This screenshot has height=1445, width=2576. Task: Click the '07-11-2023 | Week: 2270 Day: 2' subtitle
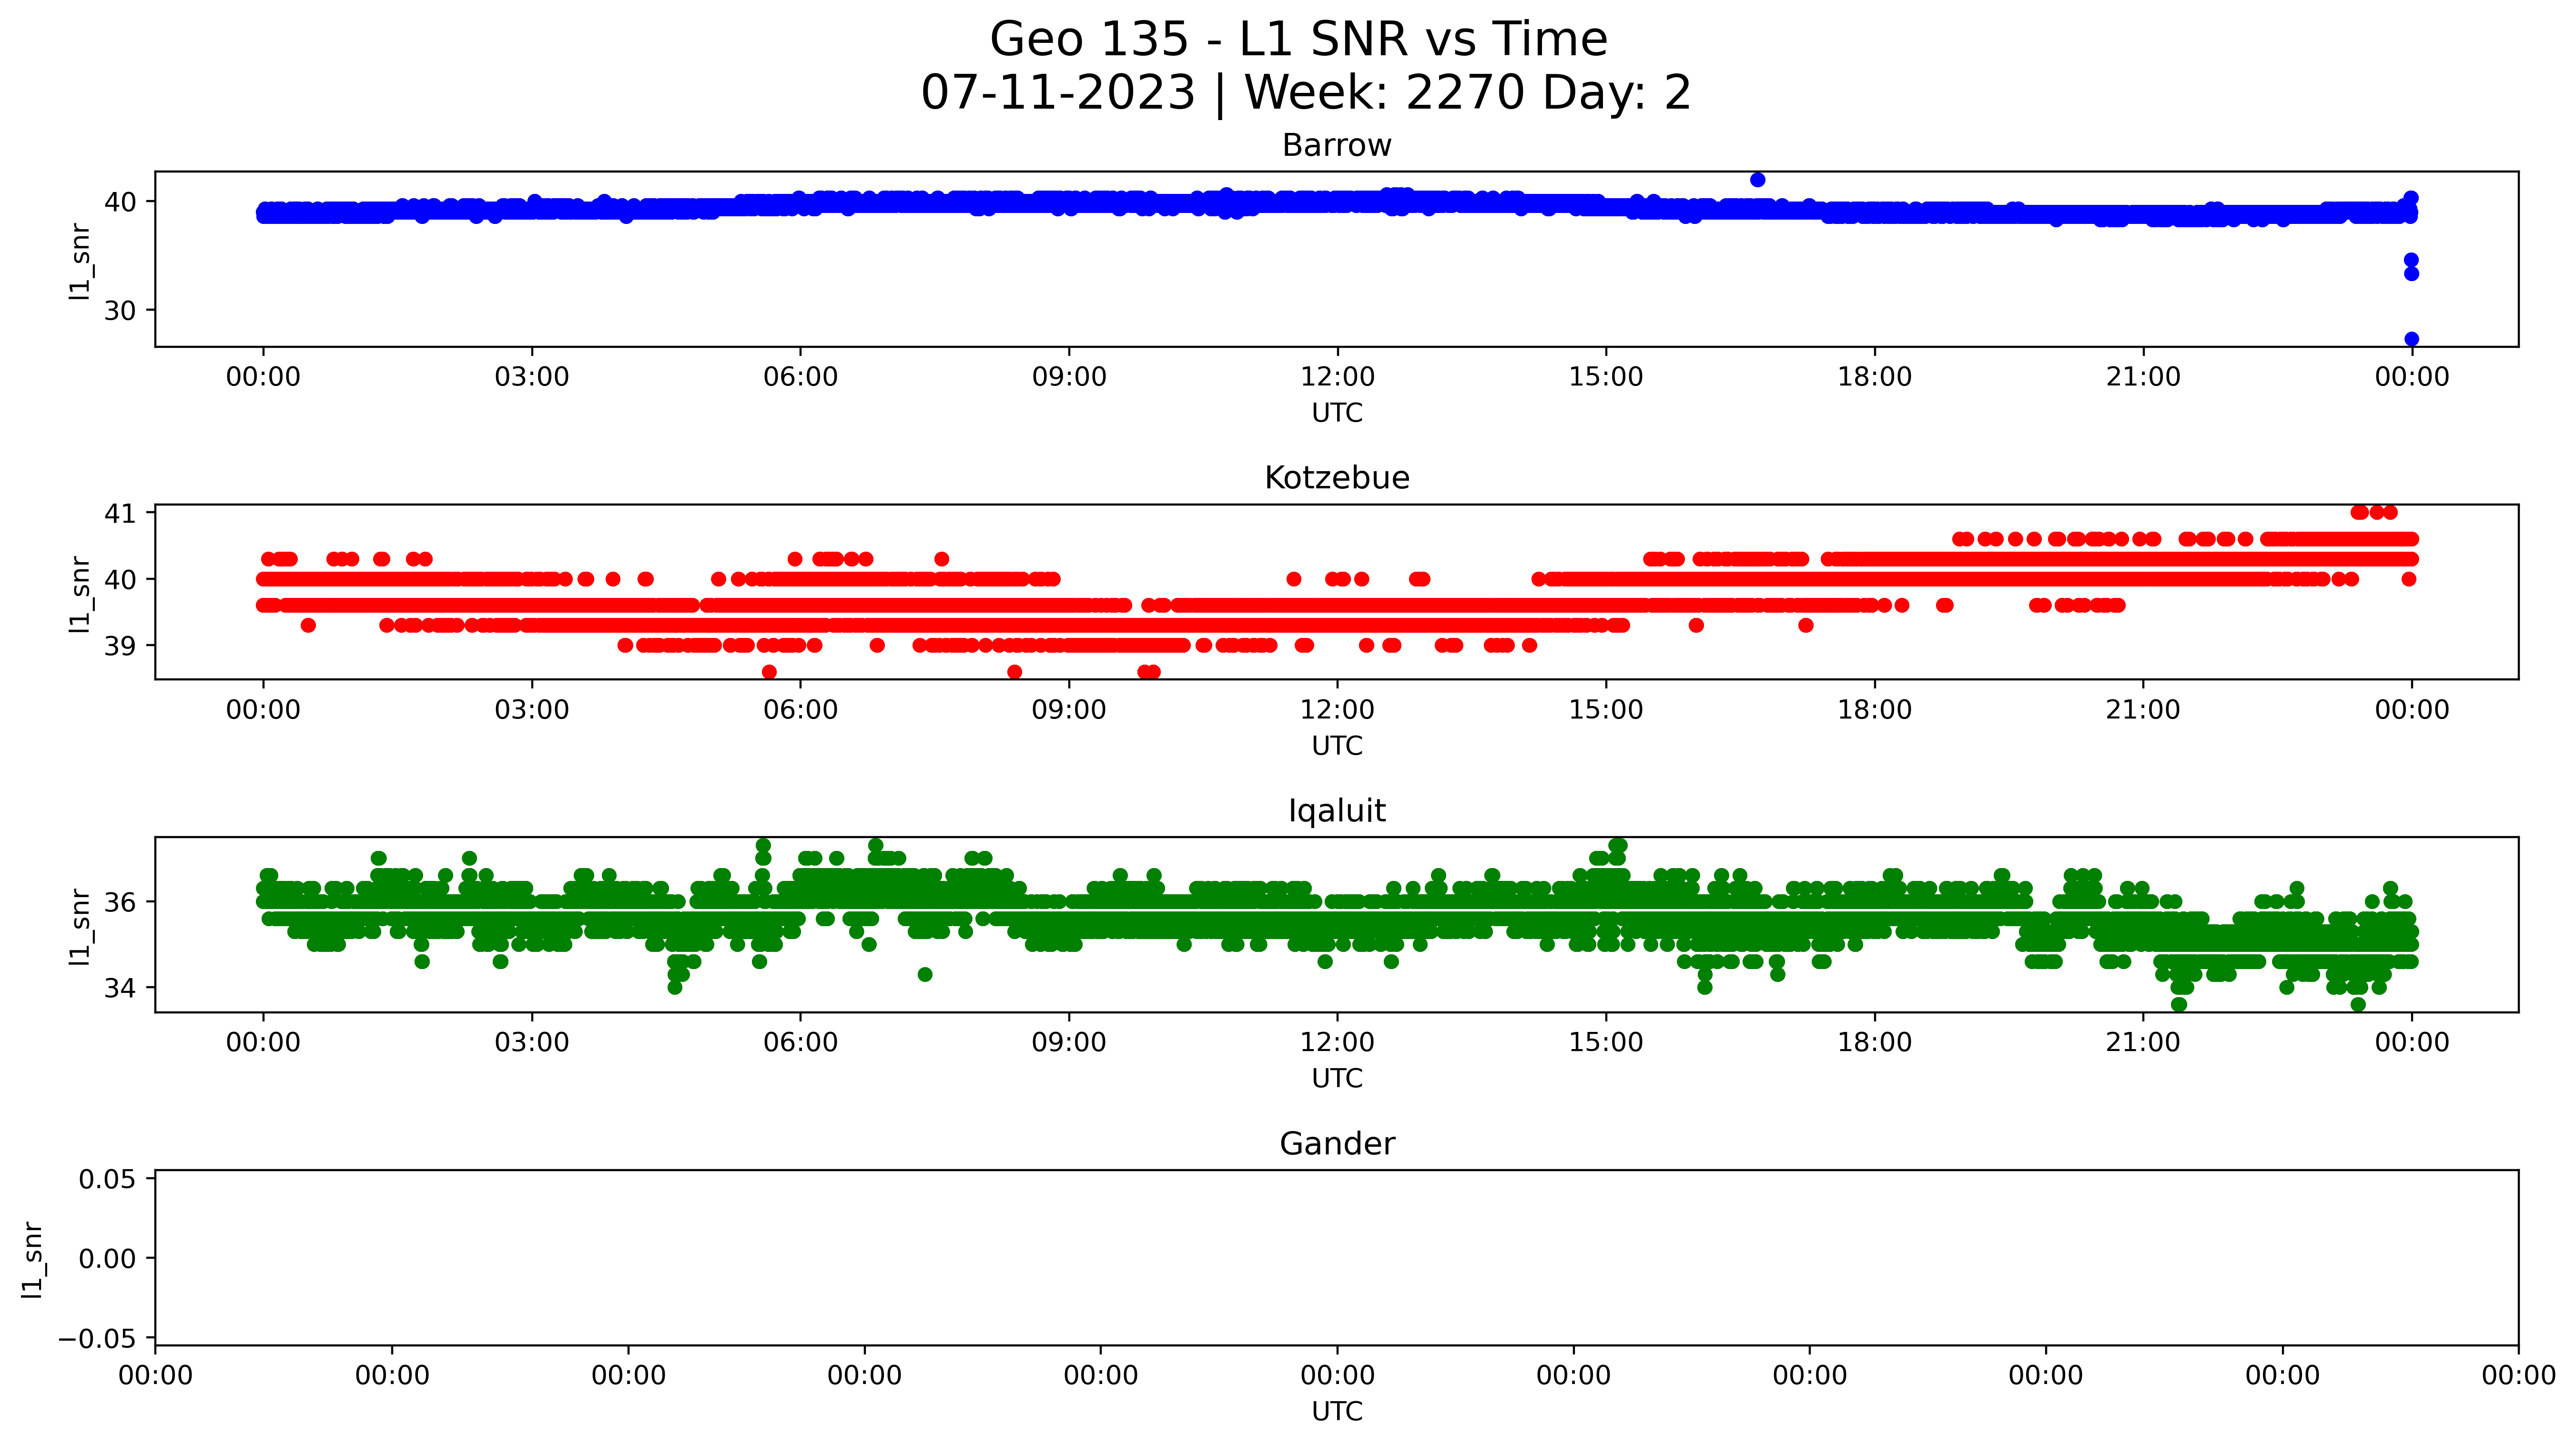click(1306, 93)
